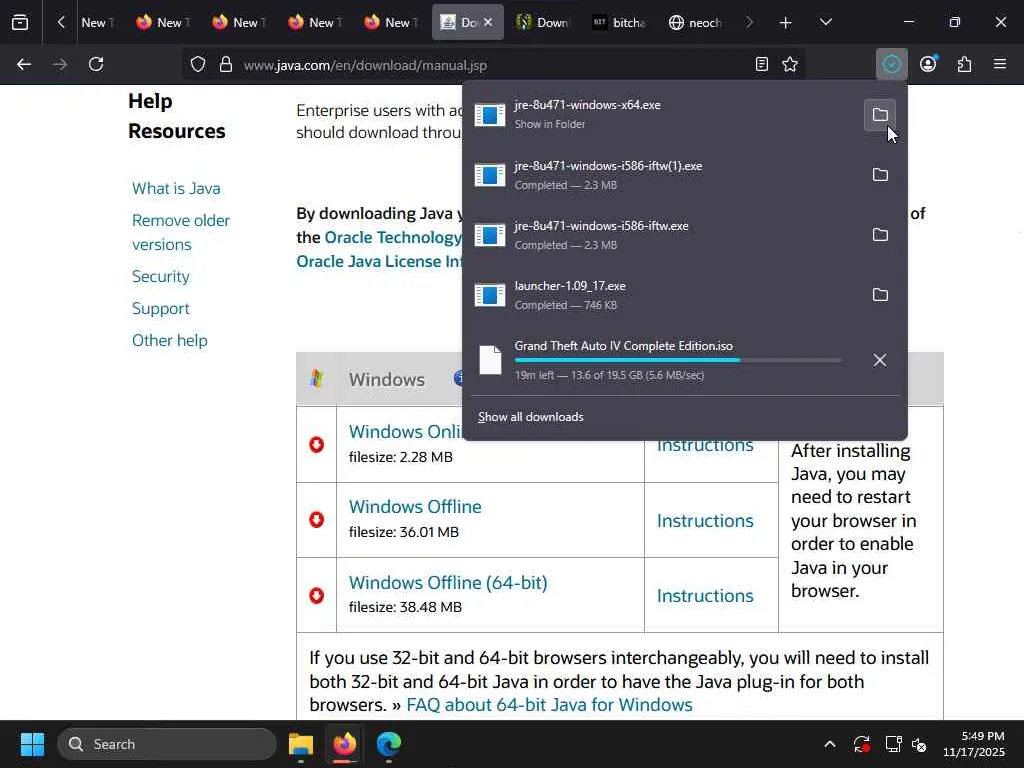
Task: Click the Firefox taskbar icon
Action: coord(345,744)
